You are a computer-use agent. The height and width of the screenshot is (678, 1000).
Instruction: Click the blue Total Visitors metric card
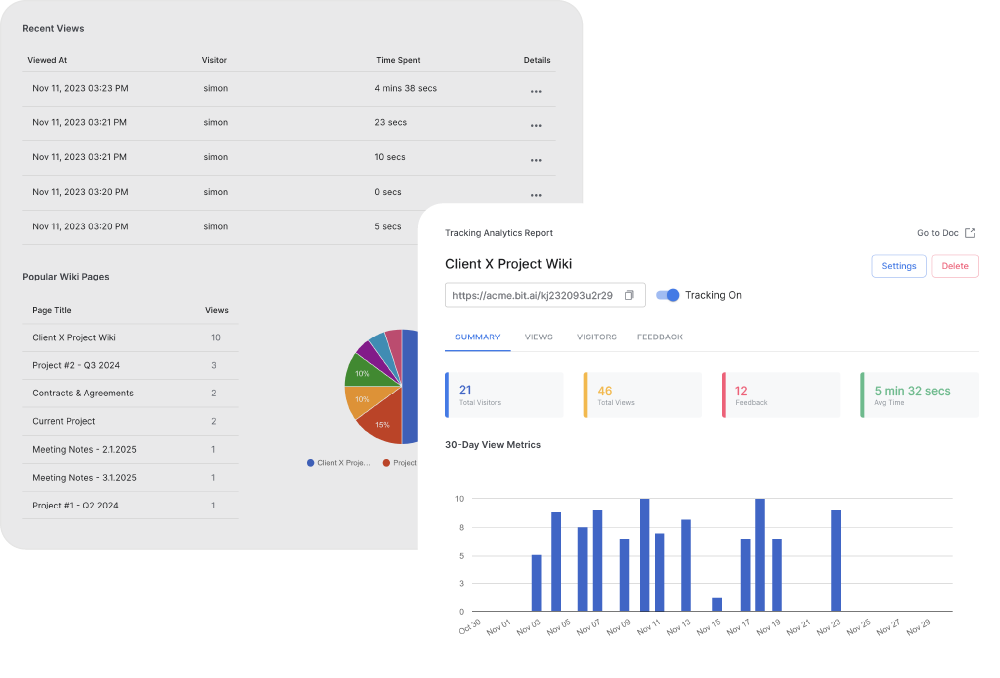click(x=504, y=394)
